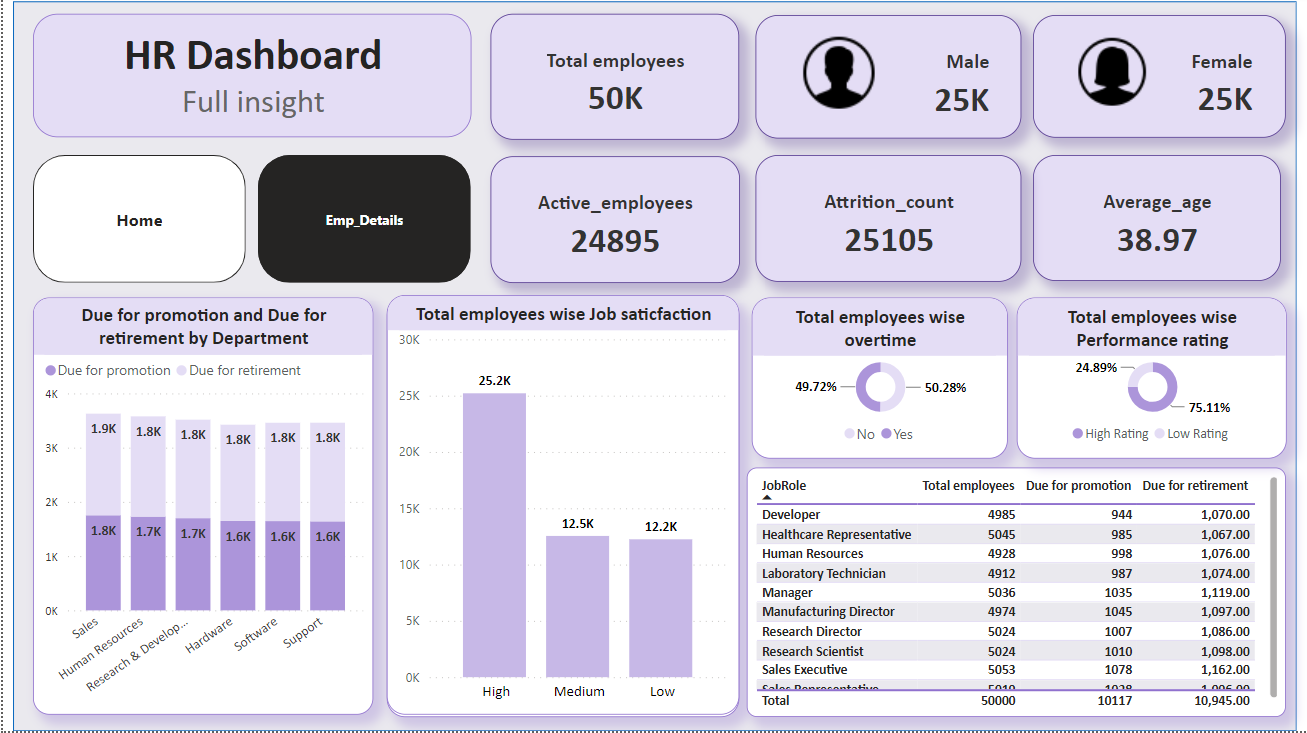1307x733 pixels.
Task: Click the Female employee silhouette icon
Action: pyautogui.click(x=1111, y=72)
